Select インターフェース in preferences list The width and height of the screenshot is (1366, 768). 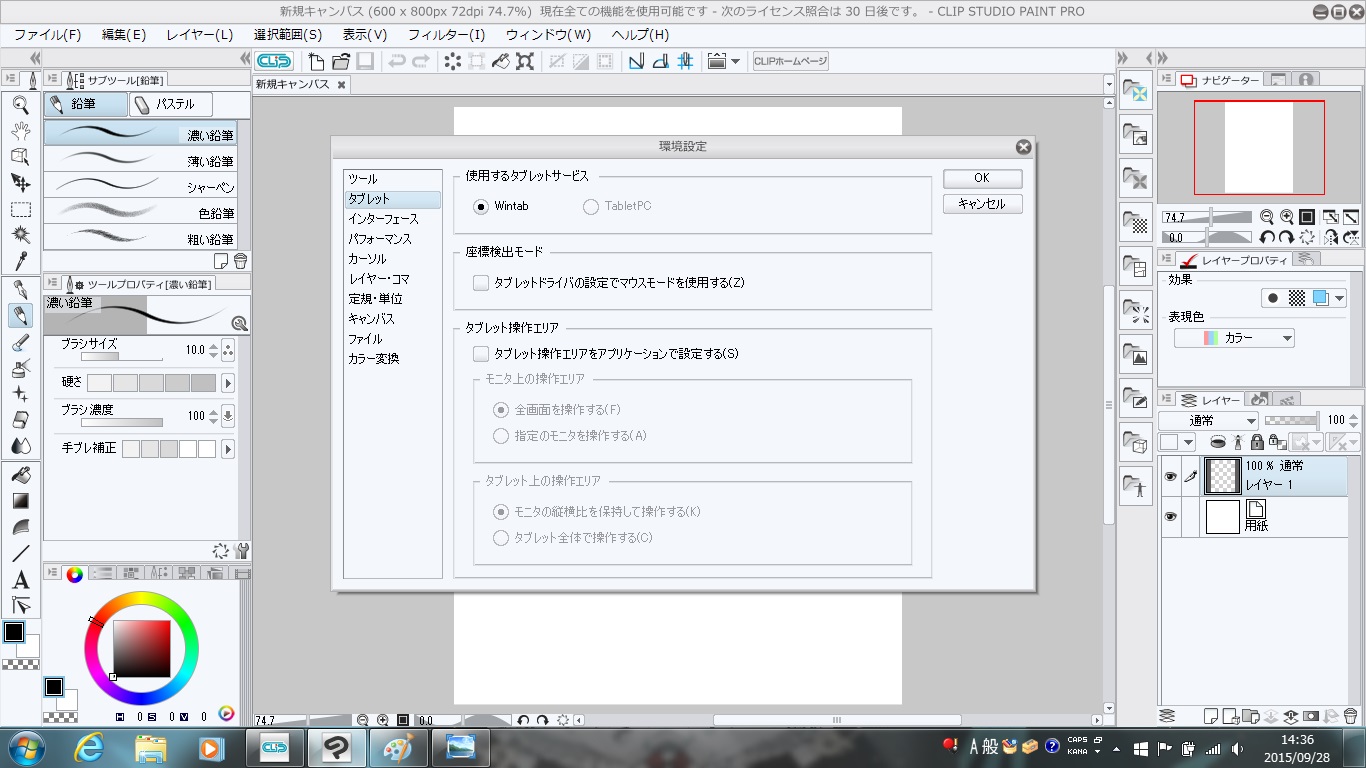click(x=383, y=219)
